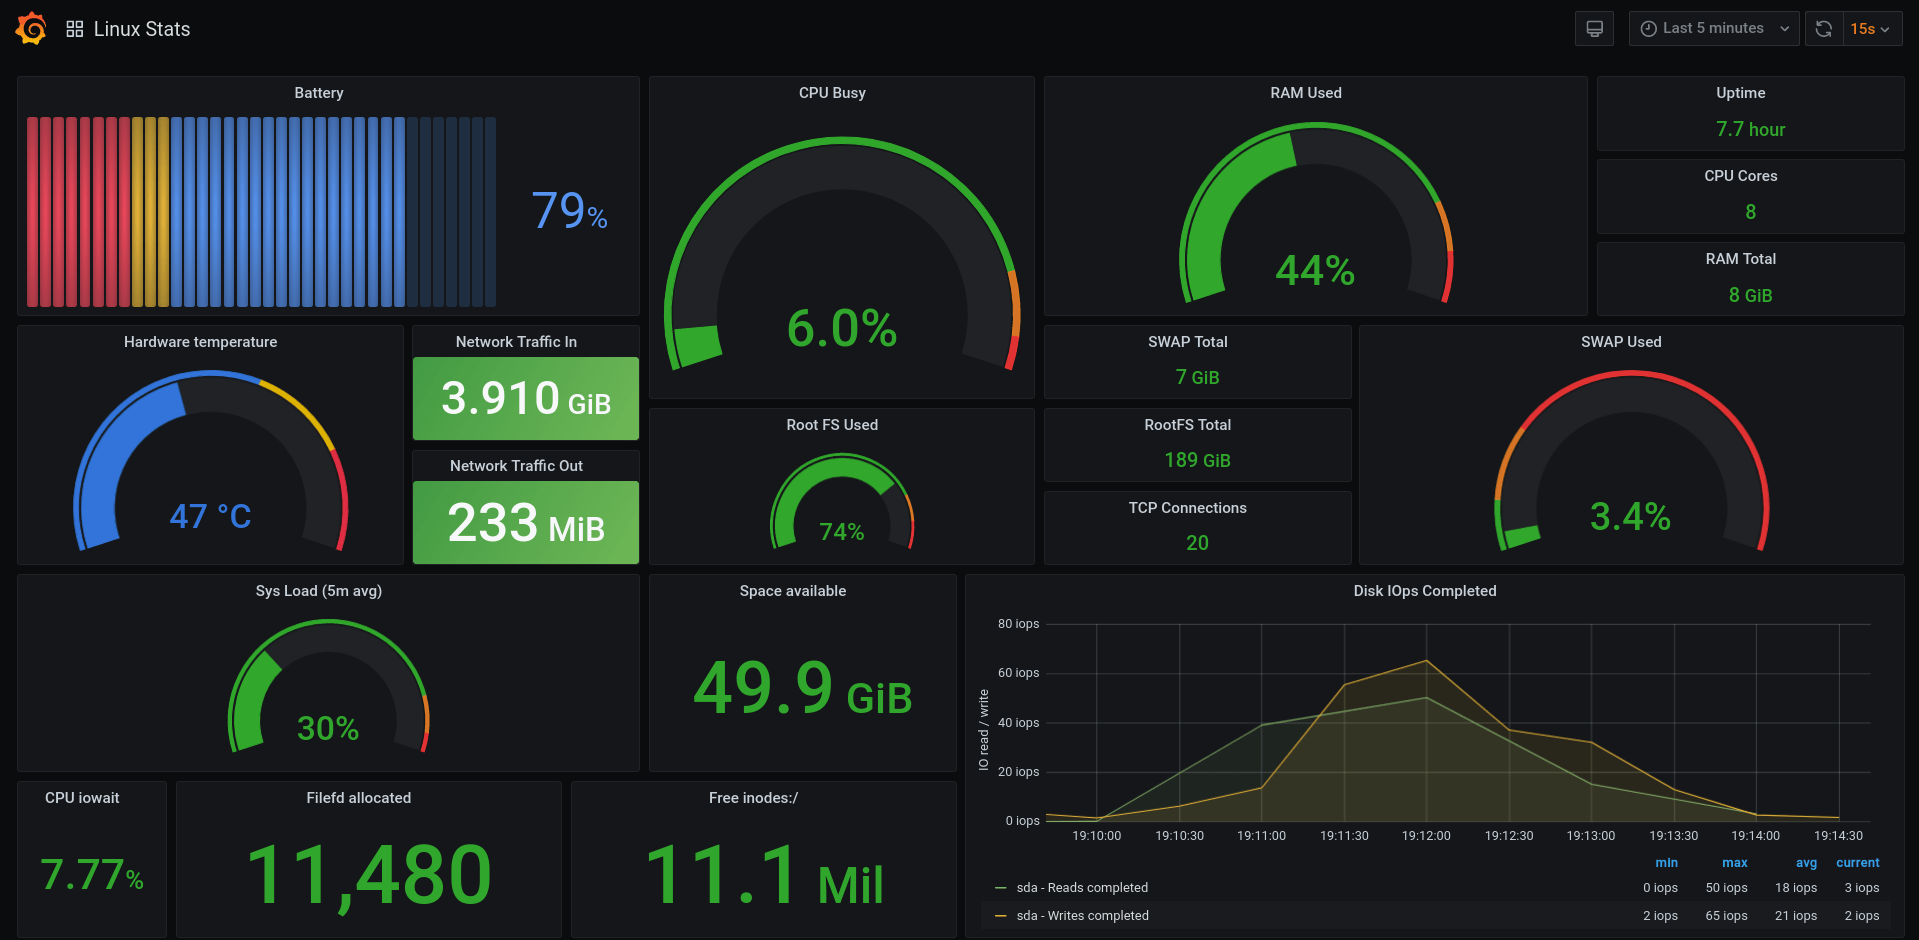Open the CPU Busy panel menu

(832, 92)
